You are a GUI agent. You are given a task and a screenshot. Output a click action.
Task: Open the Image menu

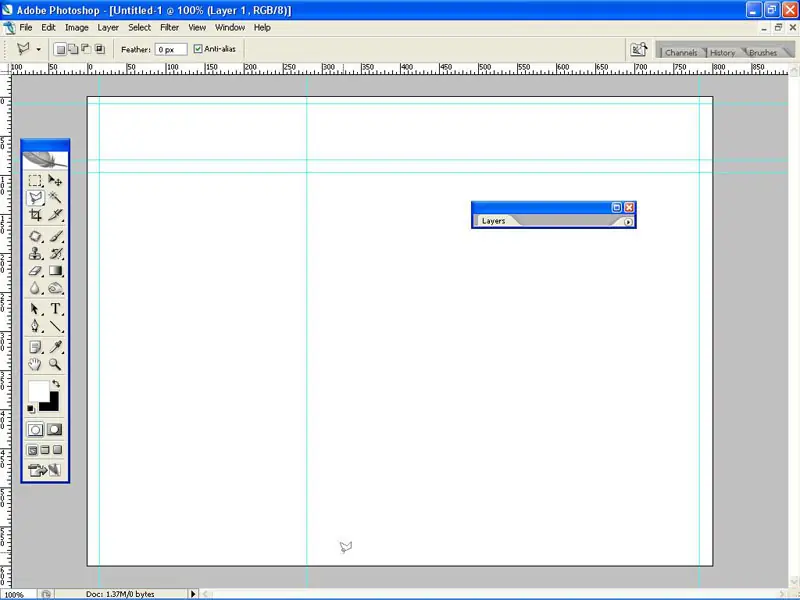(x=77, y=28)
